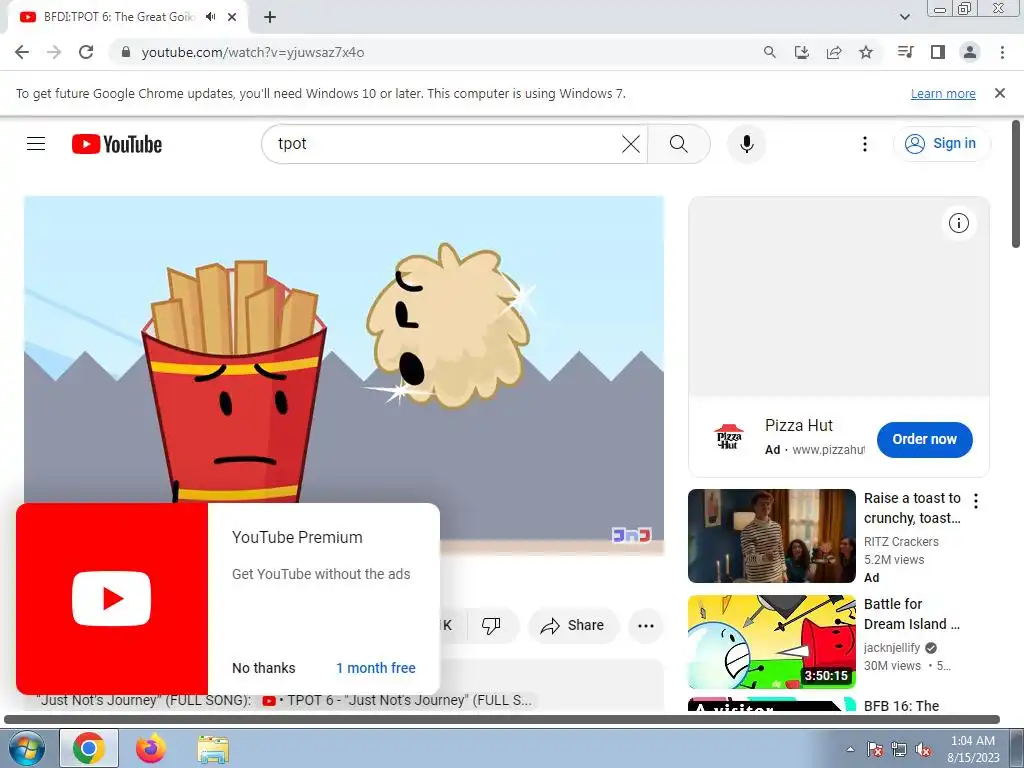
Task: Click the install app icon in address bar
Action: click(802, 52)
